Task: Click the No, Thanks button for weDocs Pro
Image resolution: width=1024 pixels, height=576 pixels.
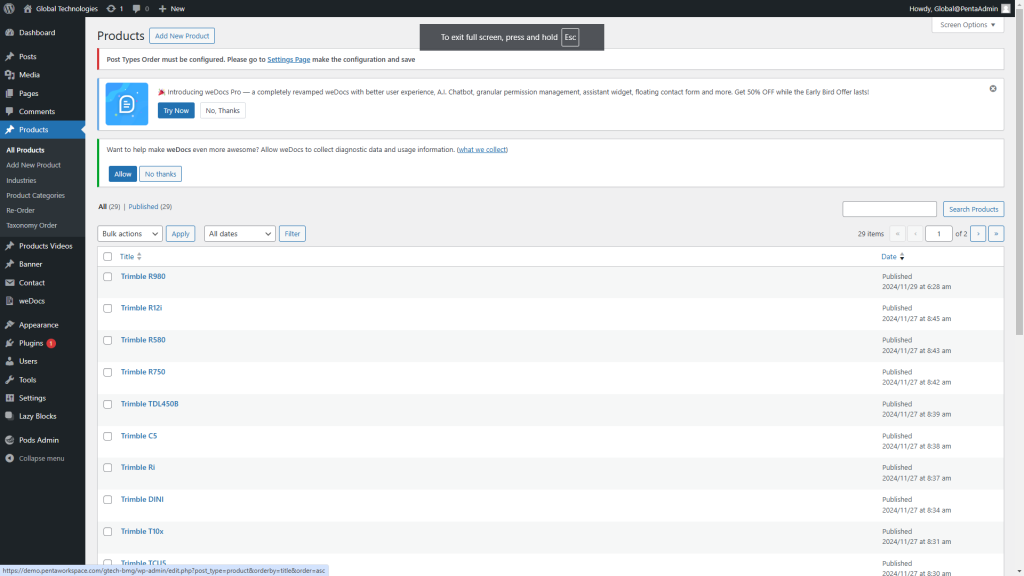Action: tap(223, 110)
